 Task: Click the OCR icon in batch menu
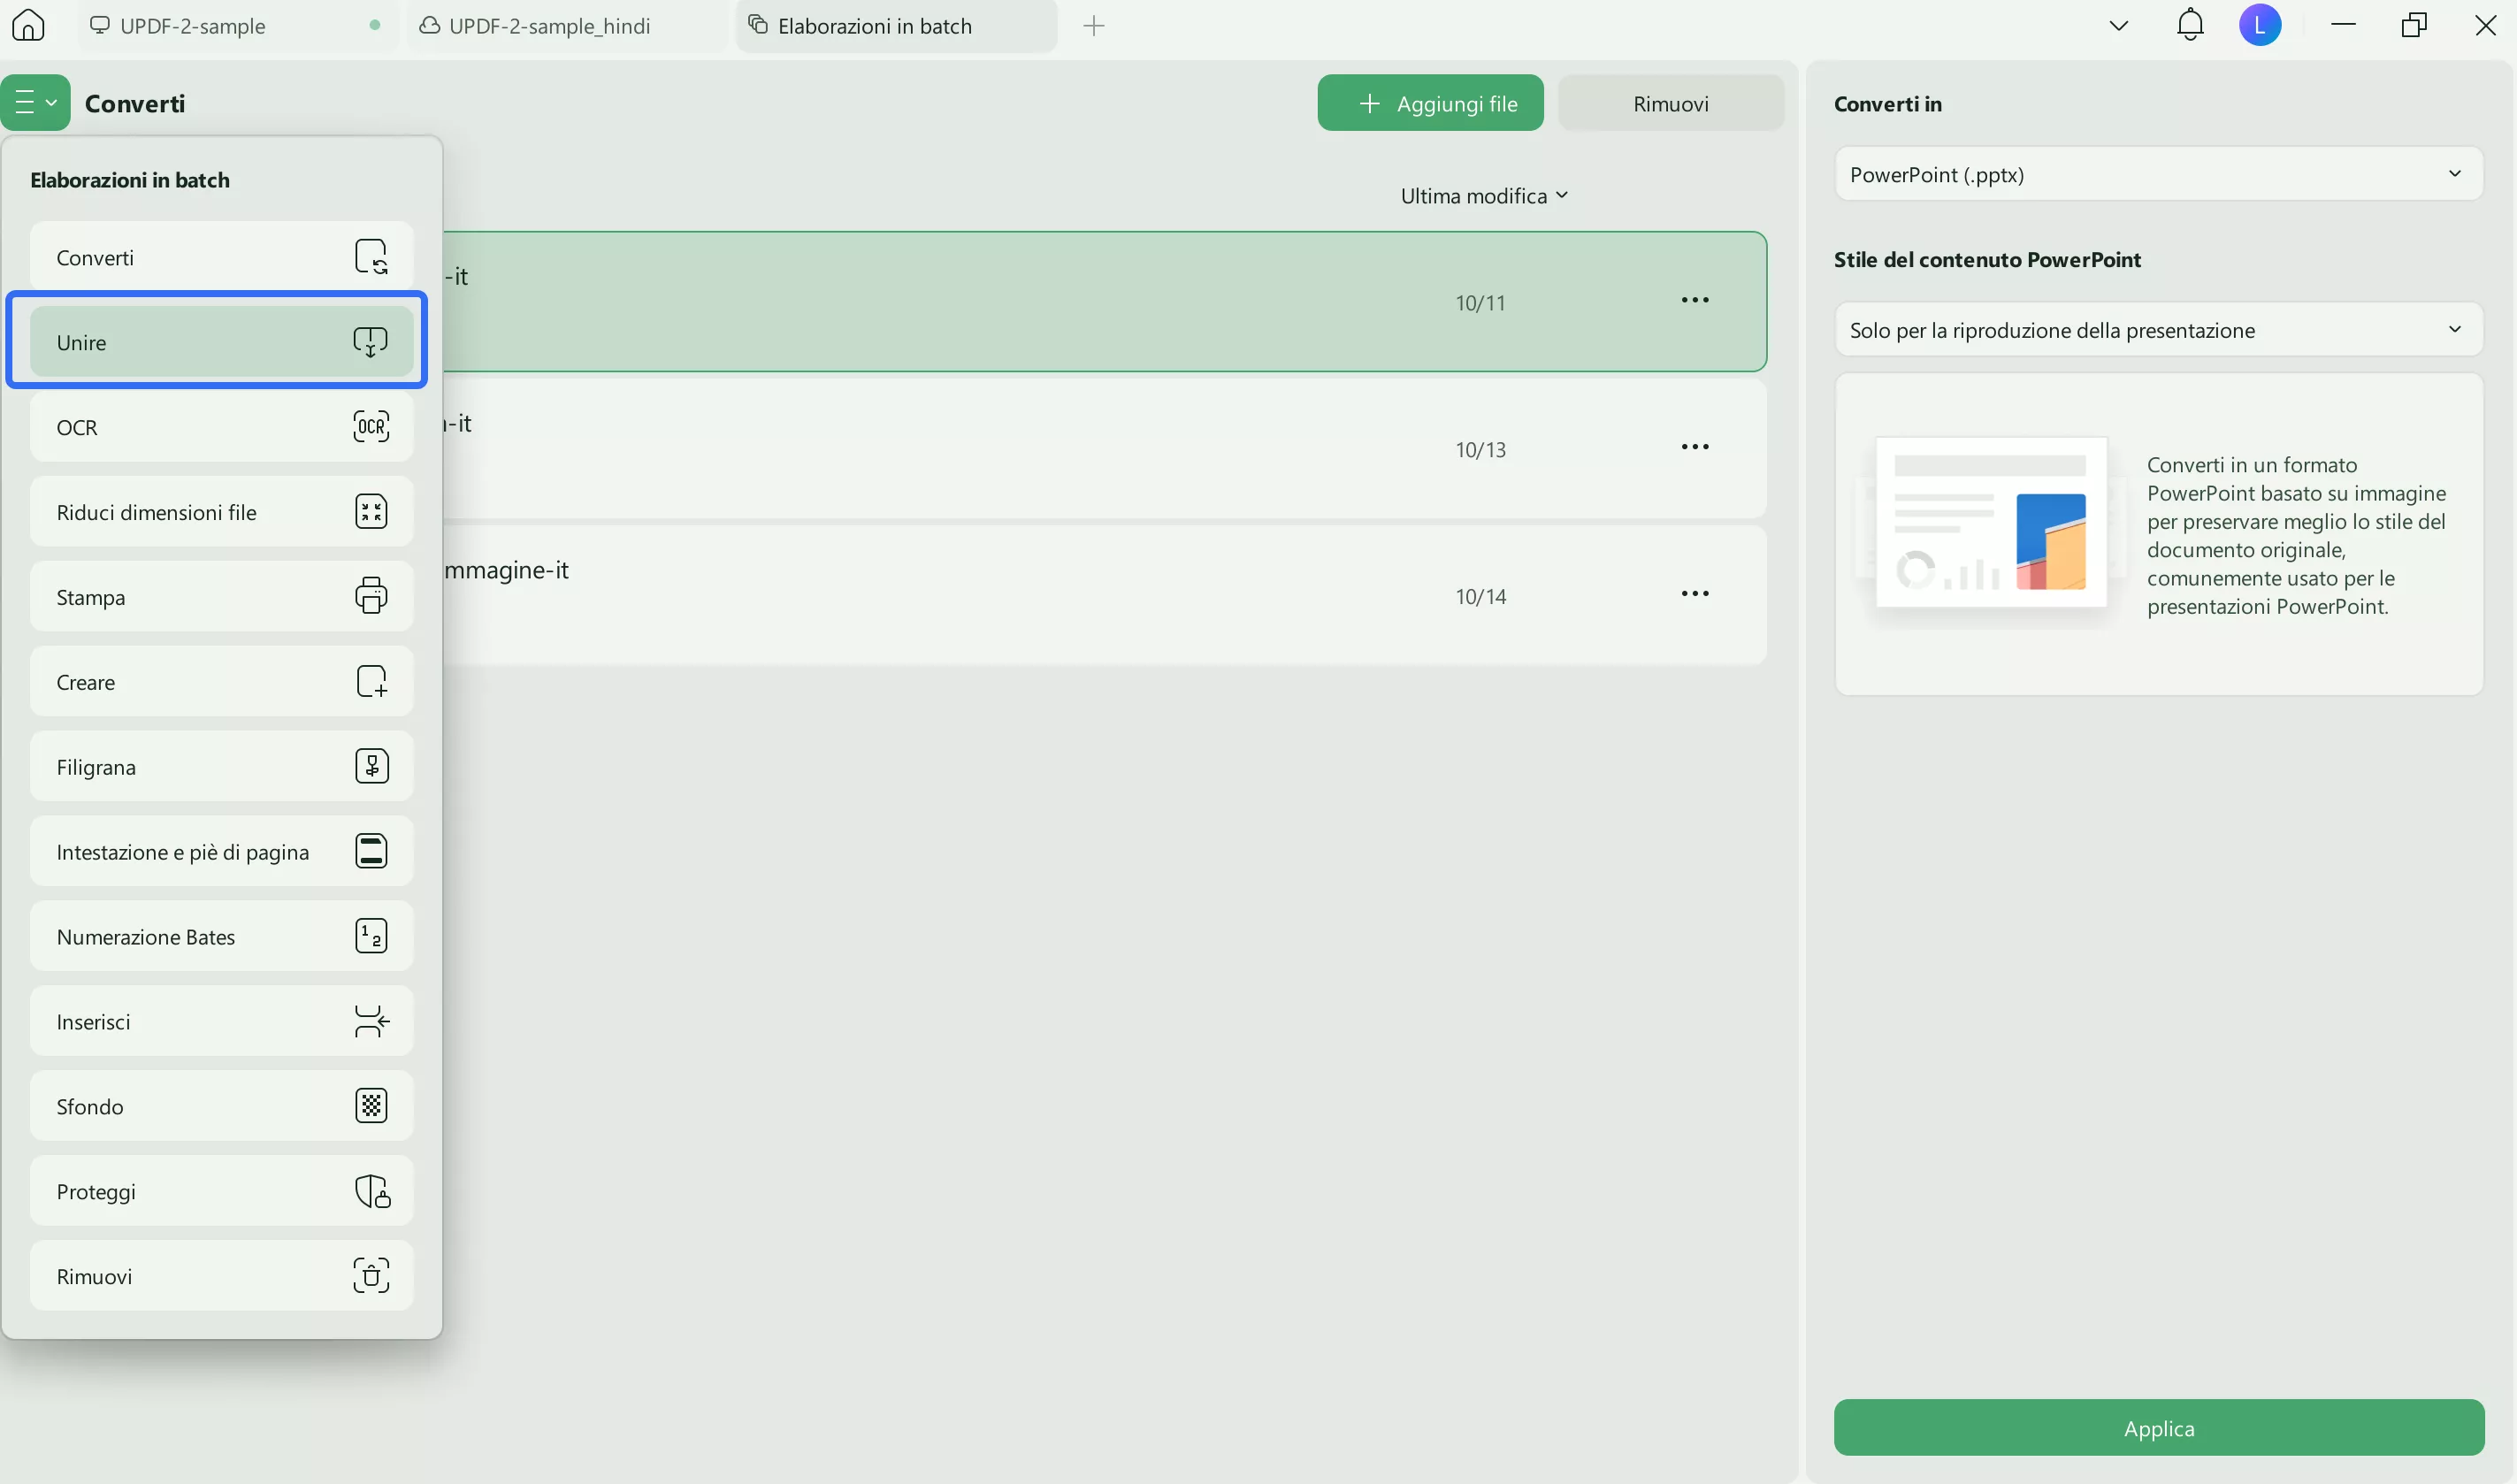tap(371, 427)
